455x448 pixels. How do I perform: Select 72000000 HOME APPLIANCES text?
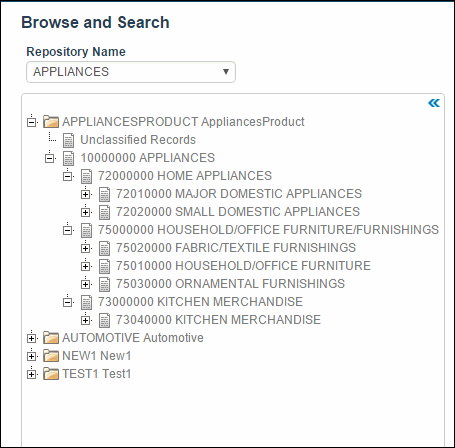[185, 176]
